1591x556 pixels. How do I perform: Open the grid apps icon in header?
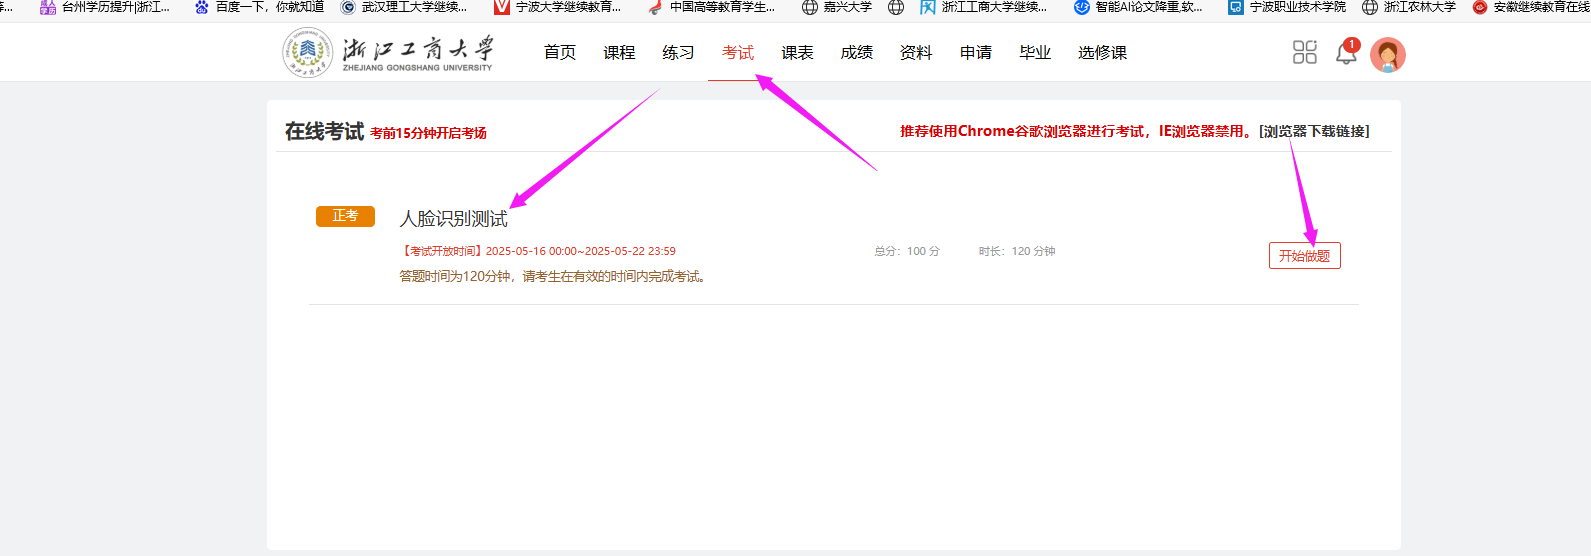click(x=1304, y=52)
